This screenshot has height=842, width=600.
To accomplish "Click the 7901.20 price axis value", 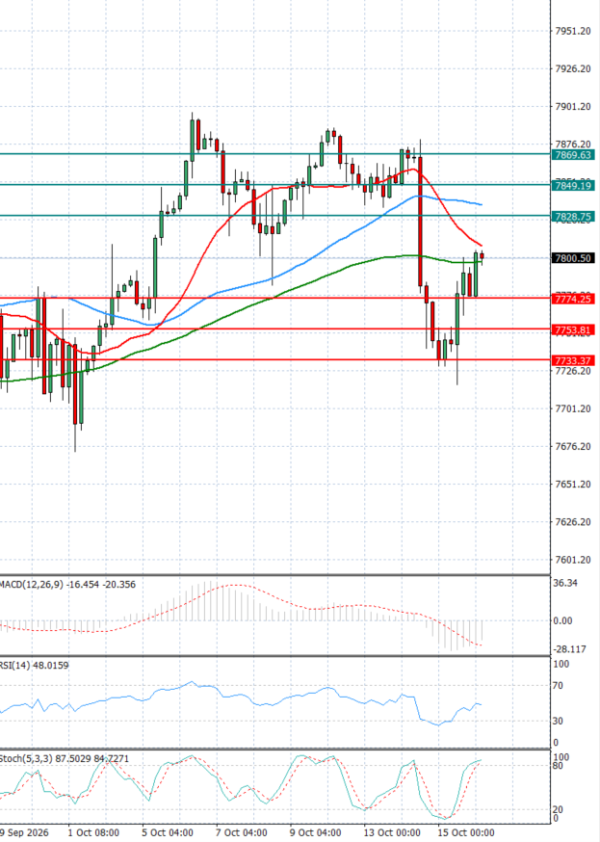I will (573, 107).
